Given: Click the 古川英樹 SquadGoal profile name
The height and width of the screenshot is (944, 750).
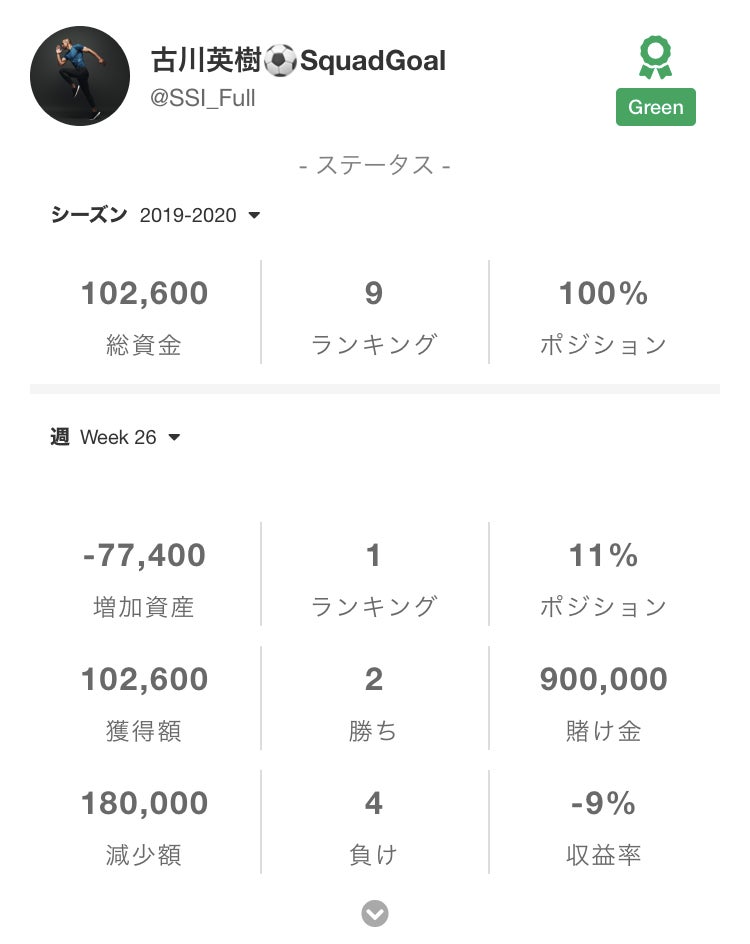Looking at the screenshot, I should [x=298, y=61].
